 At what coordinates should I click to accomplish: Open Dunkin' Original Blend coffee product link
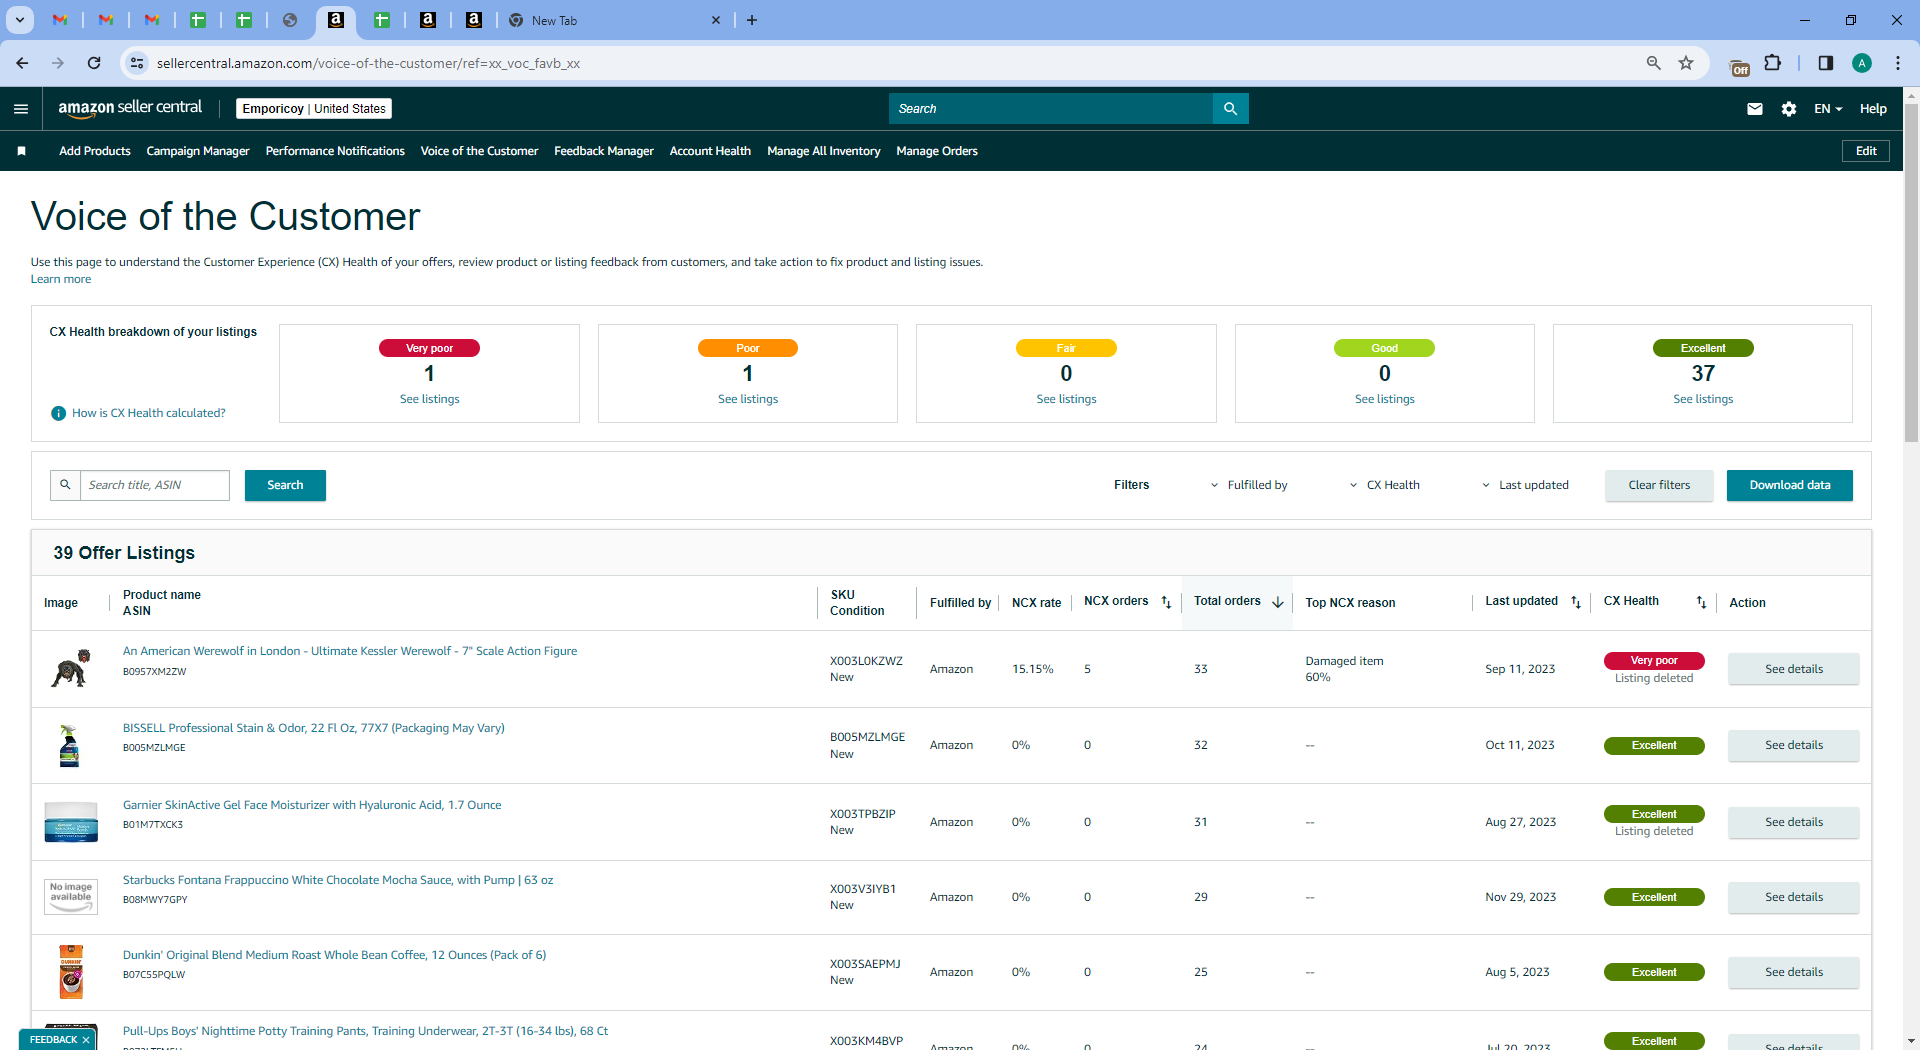coord(334,955)
